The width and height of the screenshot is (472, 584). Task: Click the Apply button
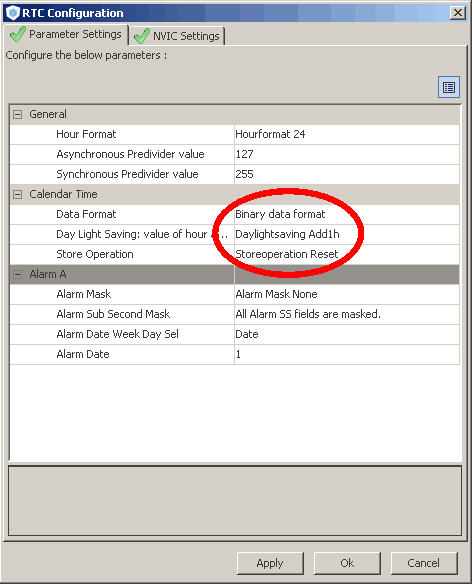[x=270, y=563]
